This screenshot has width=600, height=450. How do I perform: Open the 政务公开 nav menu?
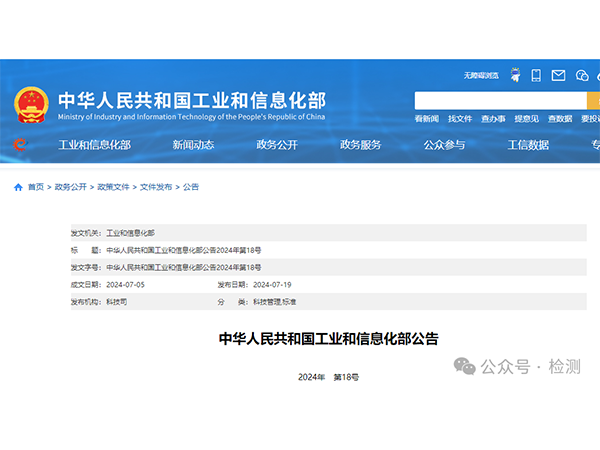(x=277, y=145)
